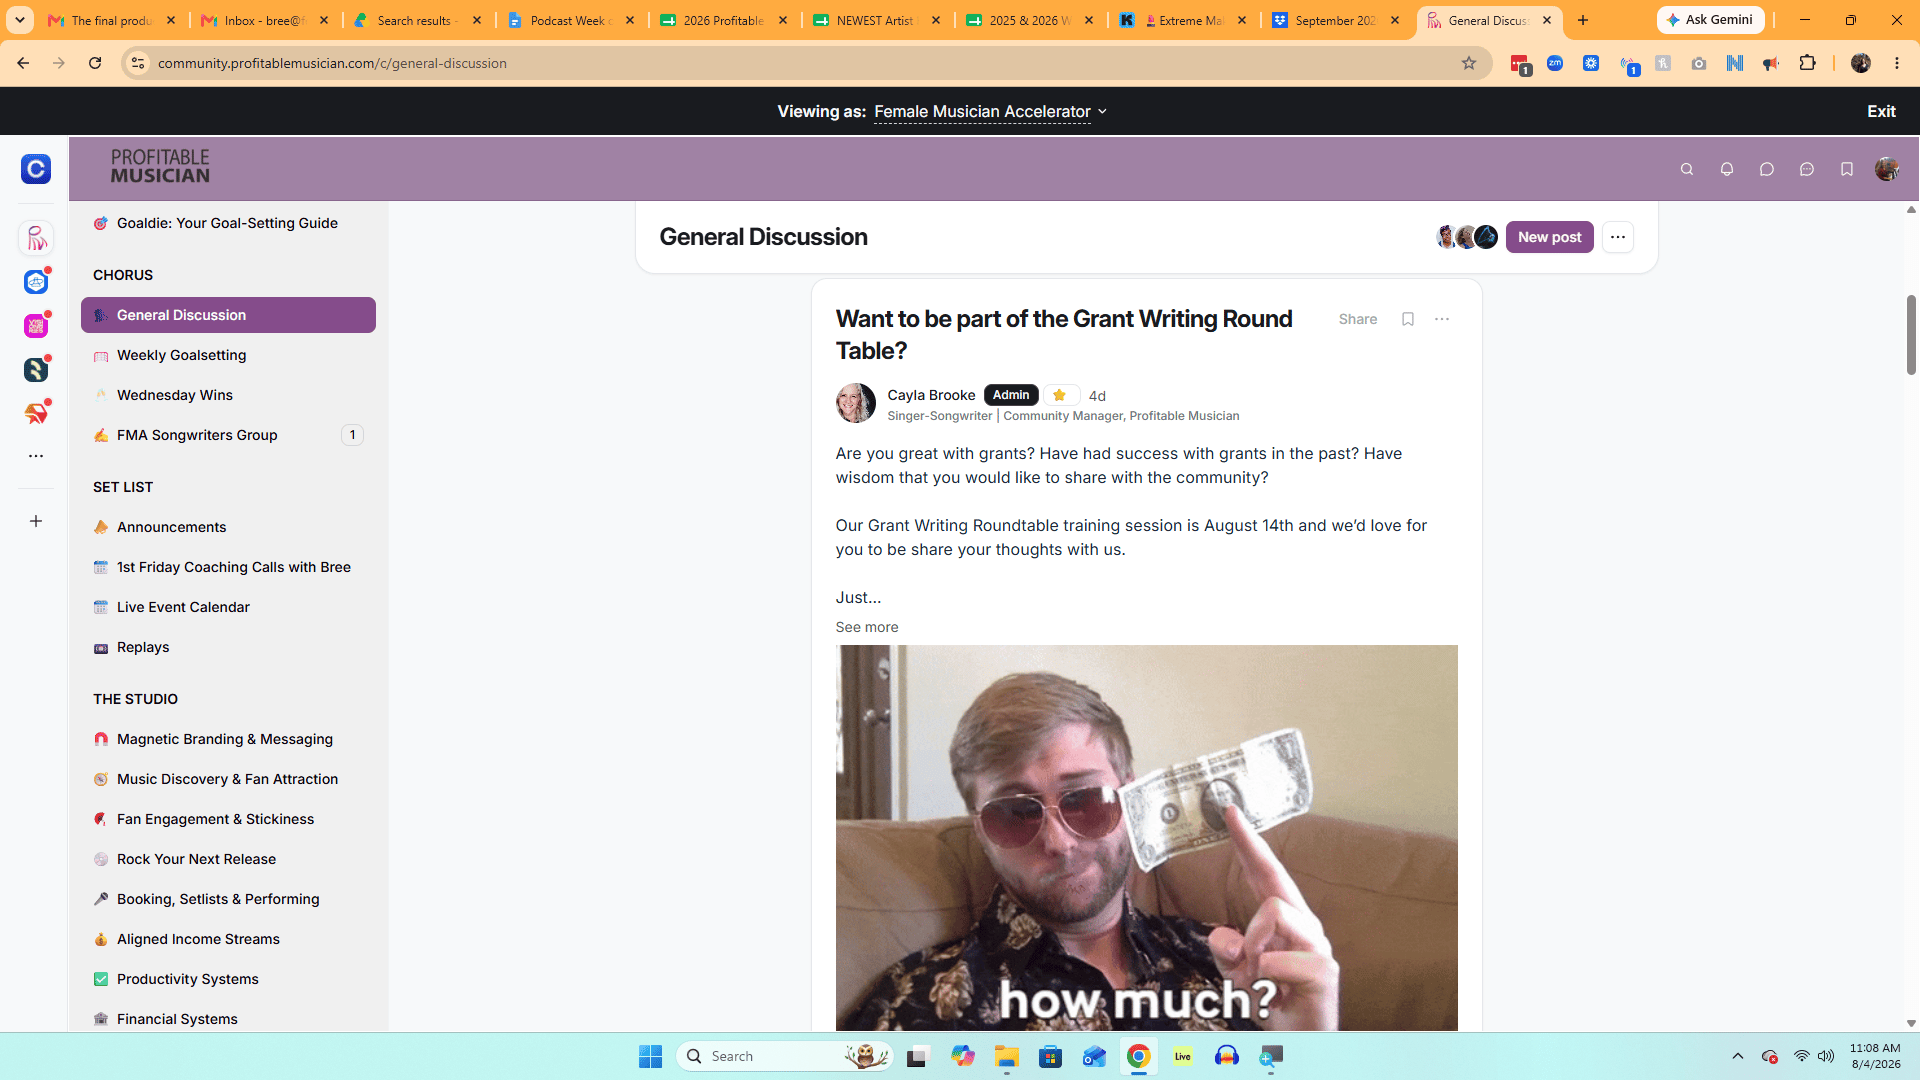Open the Circle community switcher logo
This screenshot has width=1920, height=1080.
36,169
